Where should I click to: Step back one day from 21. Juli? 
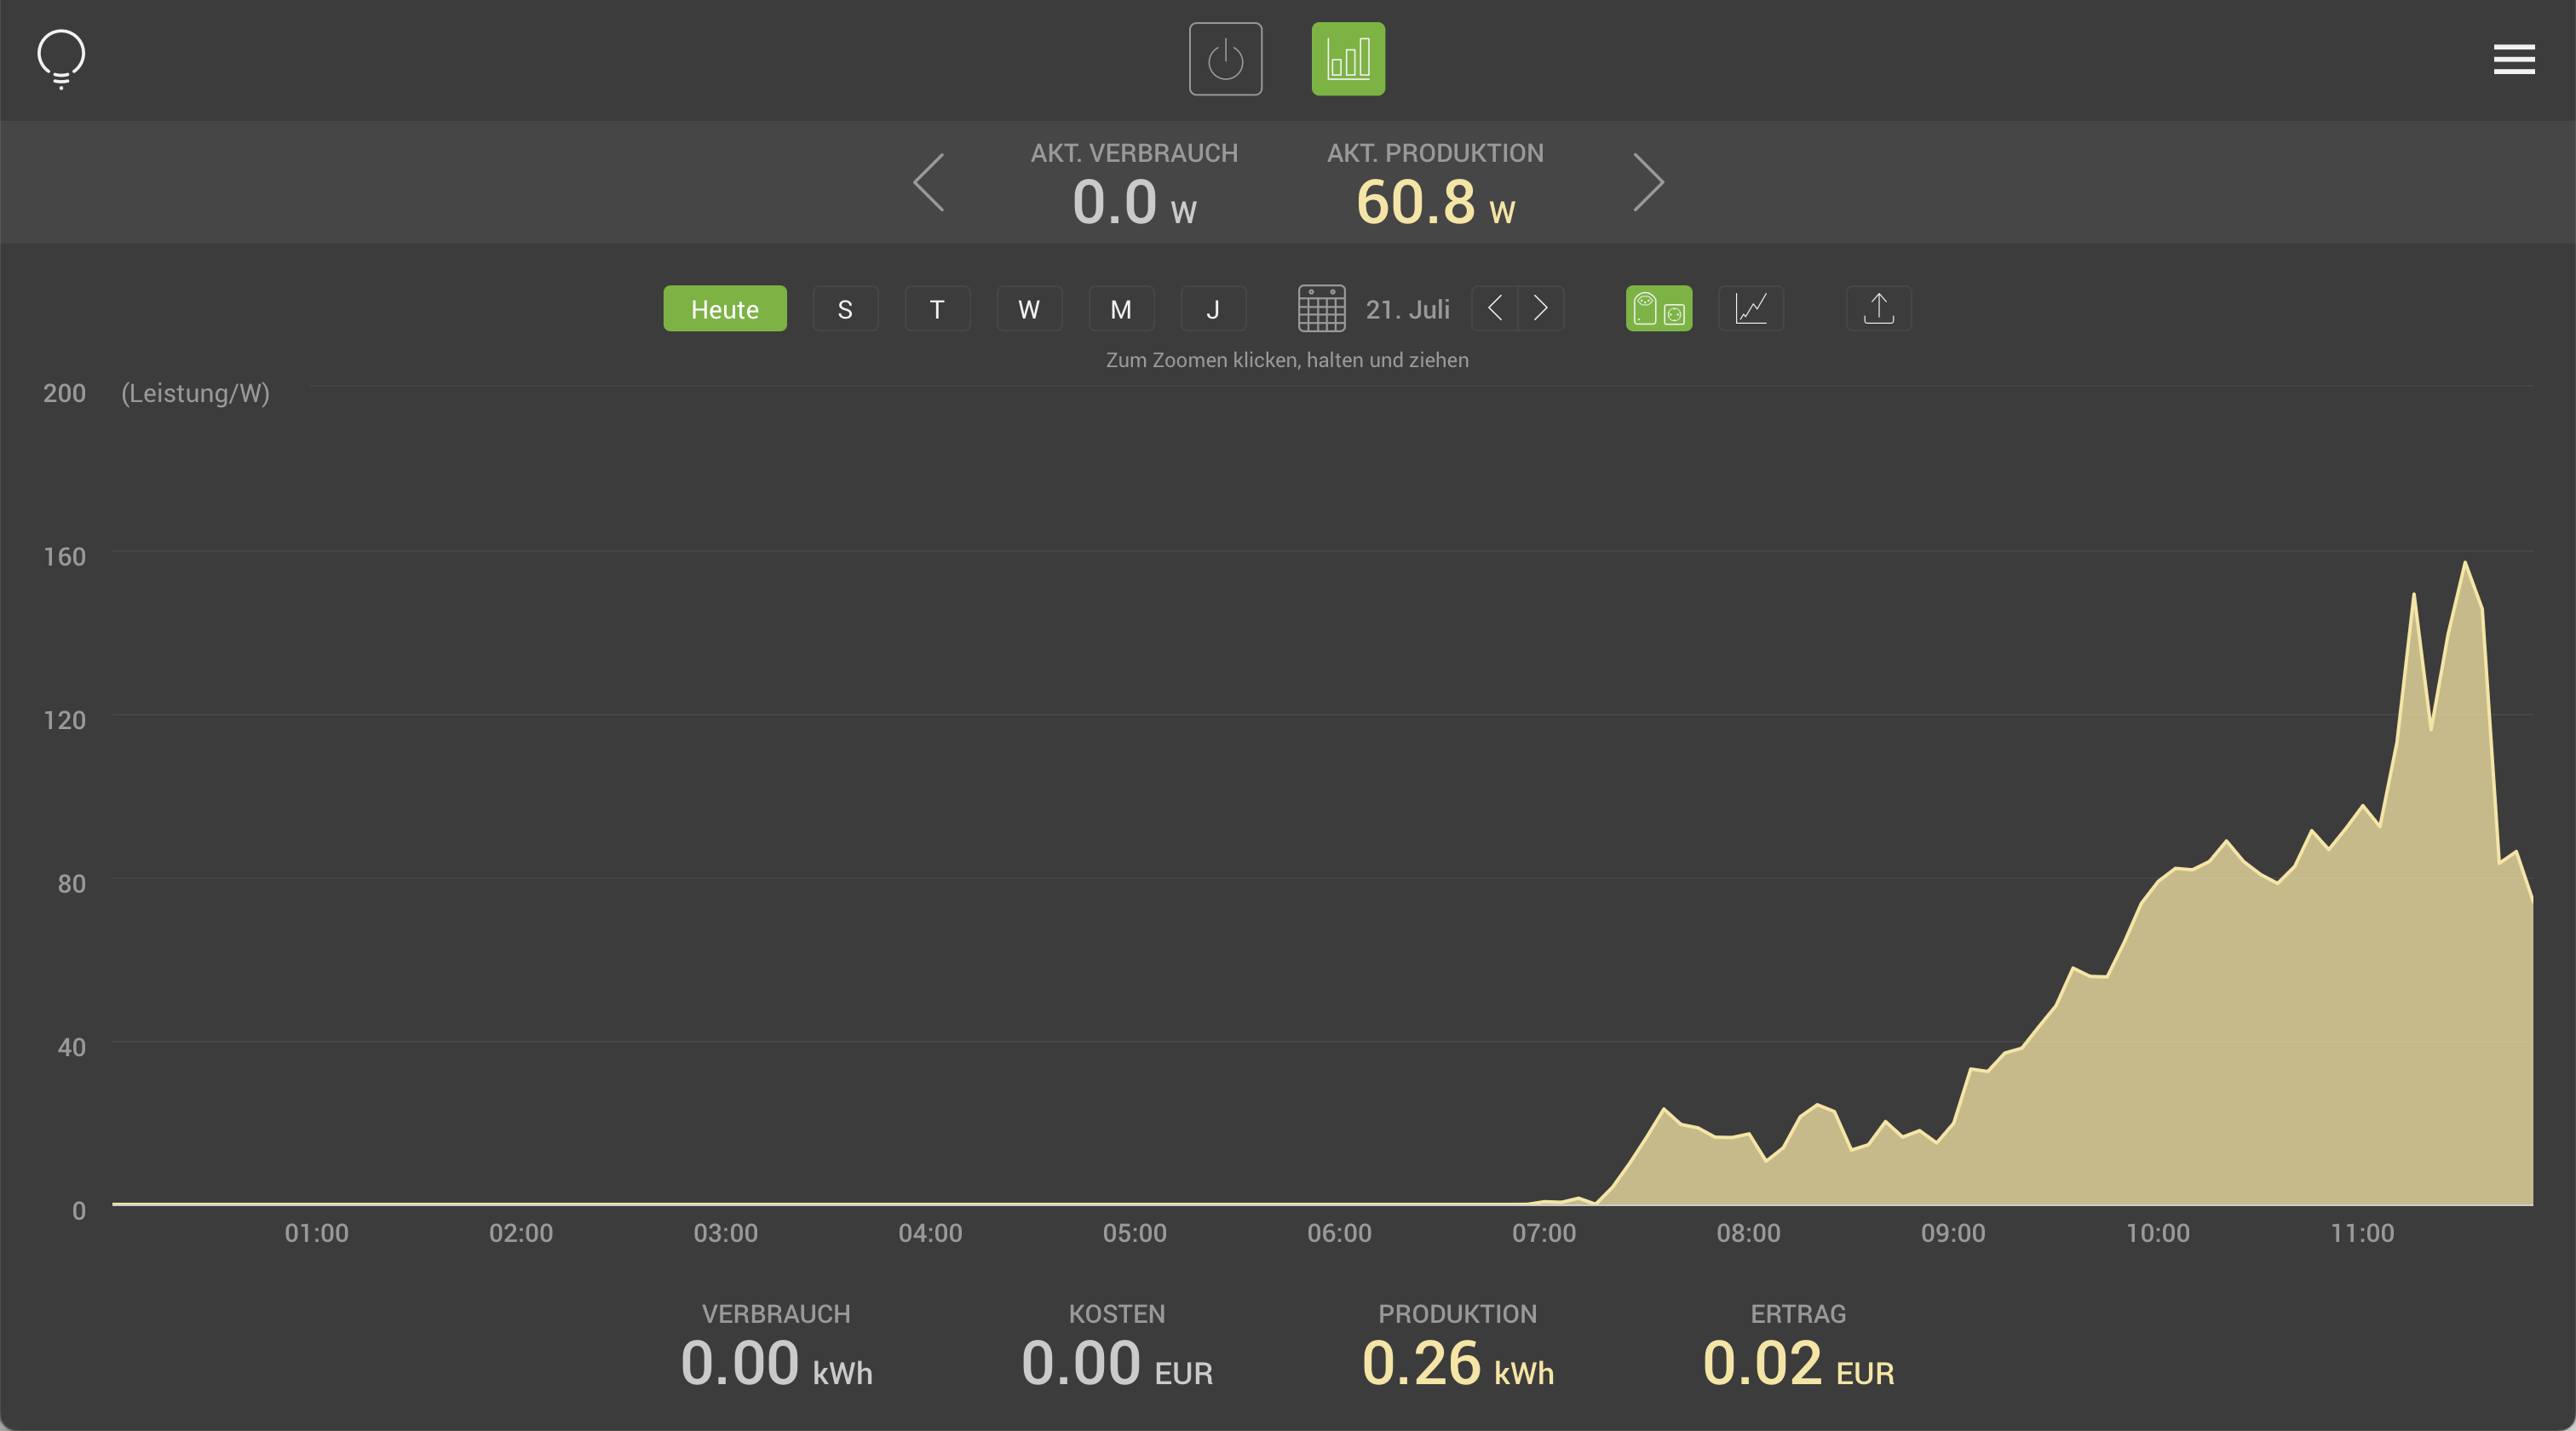tap(1495, 308)
